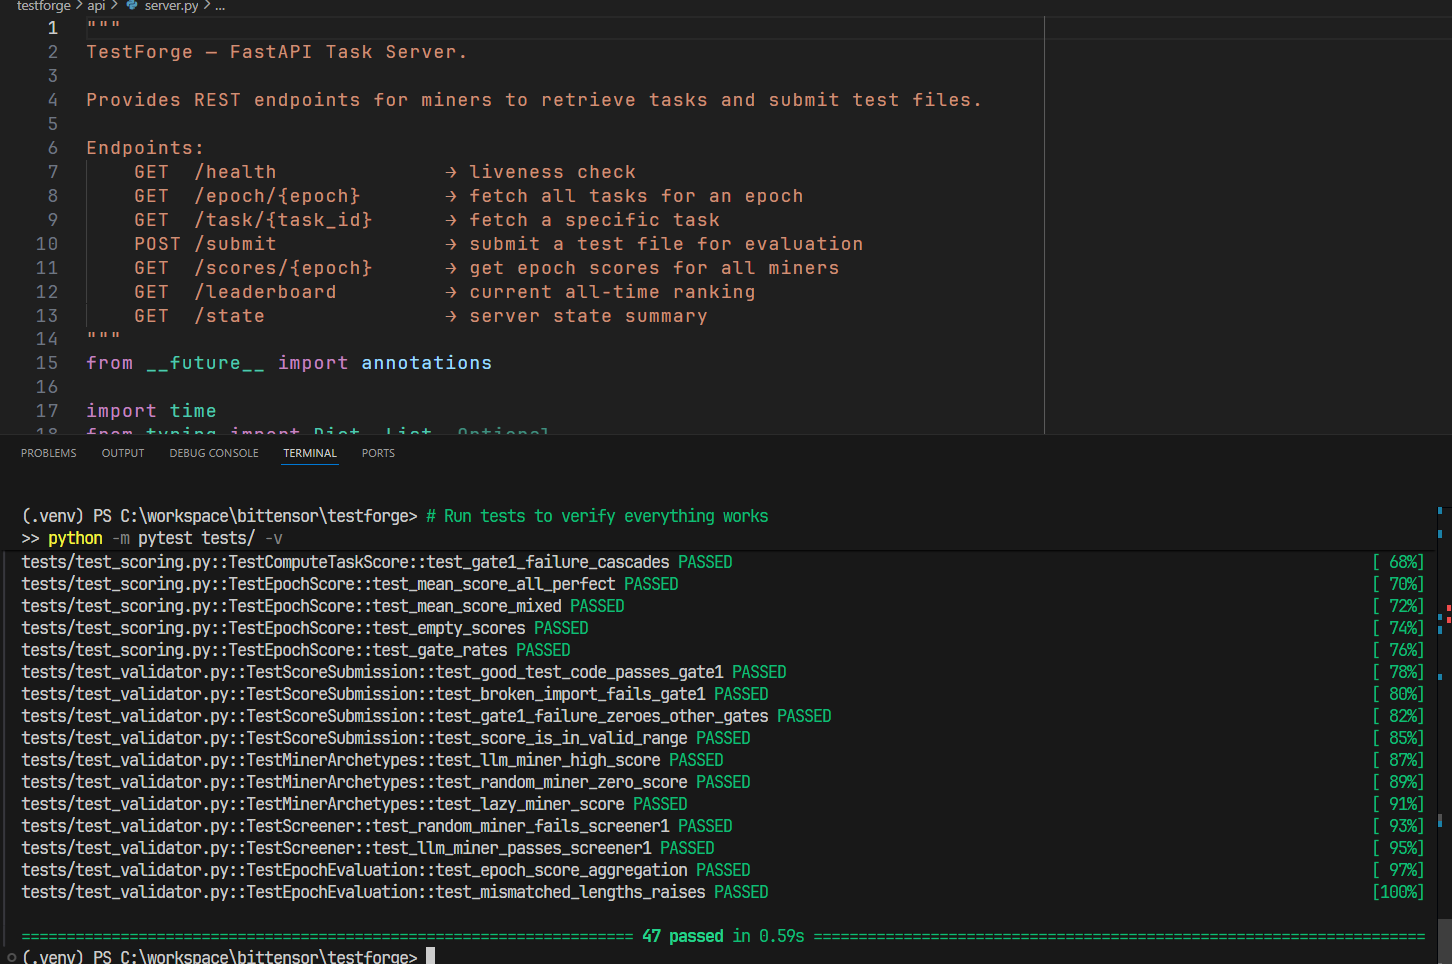
Task: Click line number 1 in editor gutter
Action: coord(52,28)
